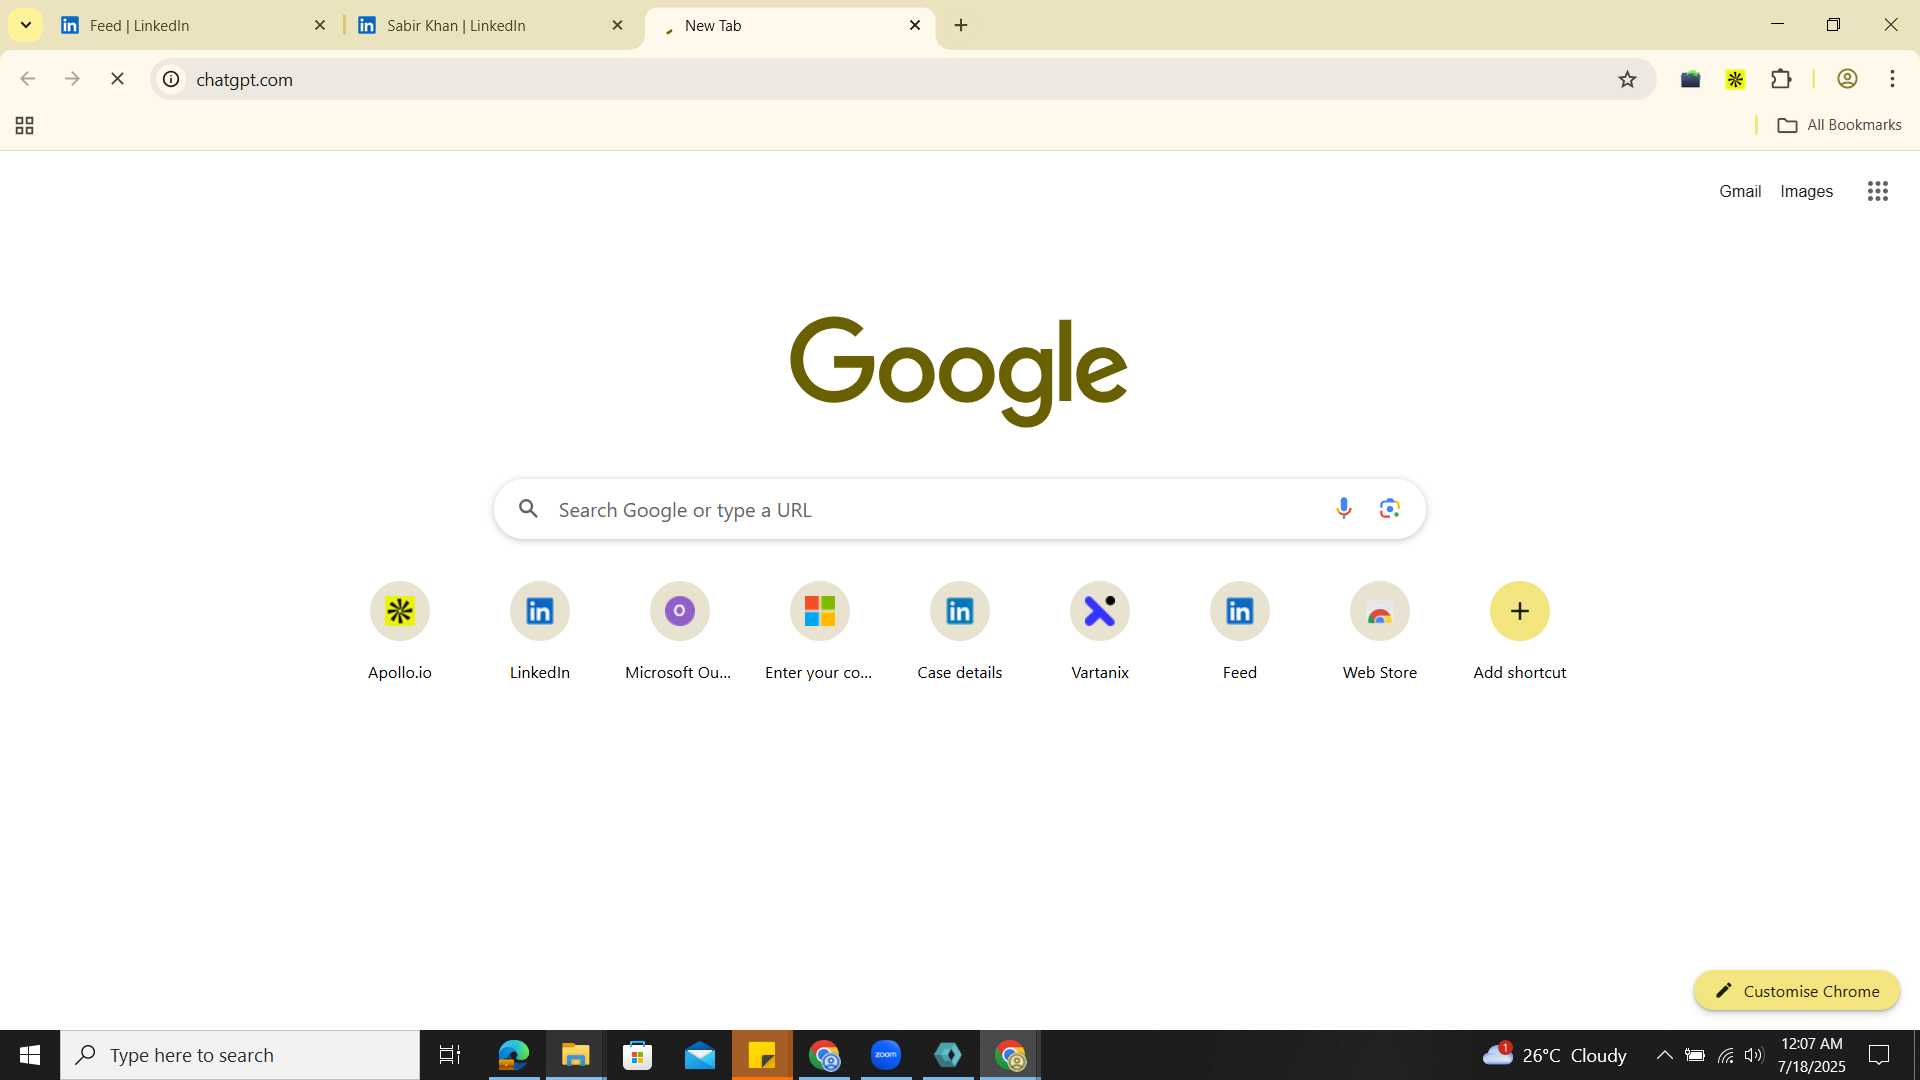Open the Microsoft Outlook shortcut
Viewport: 1920px width, 1080px height.
[679, 631]
